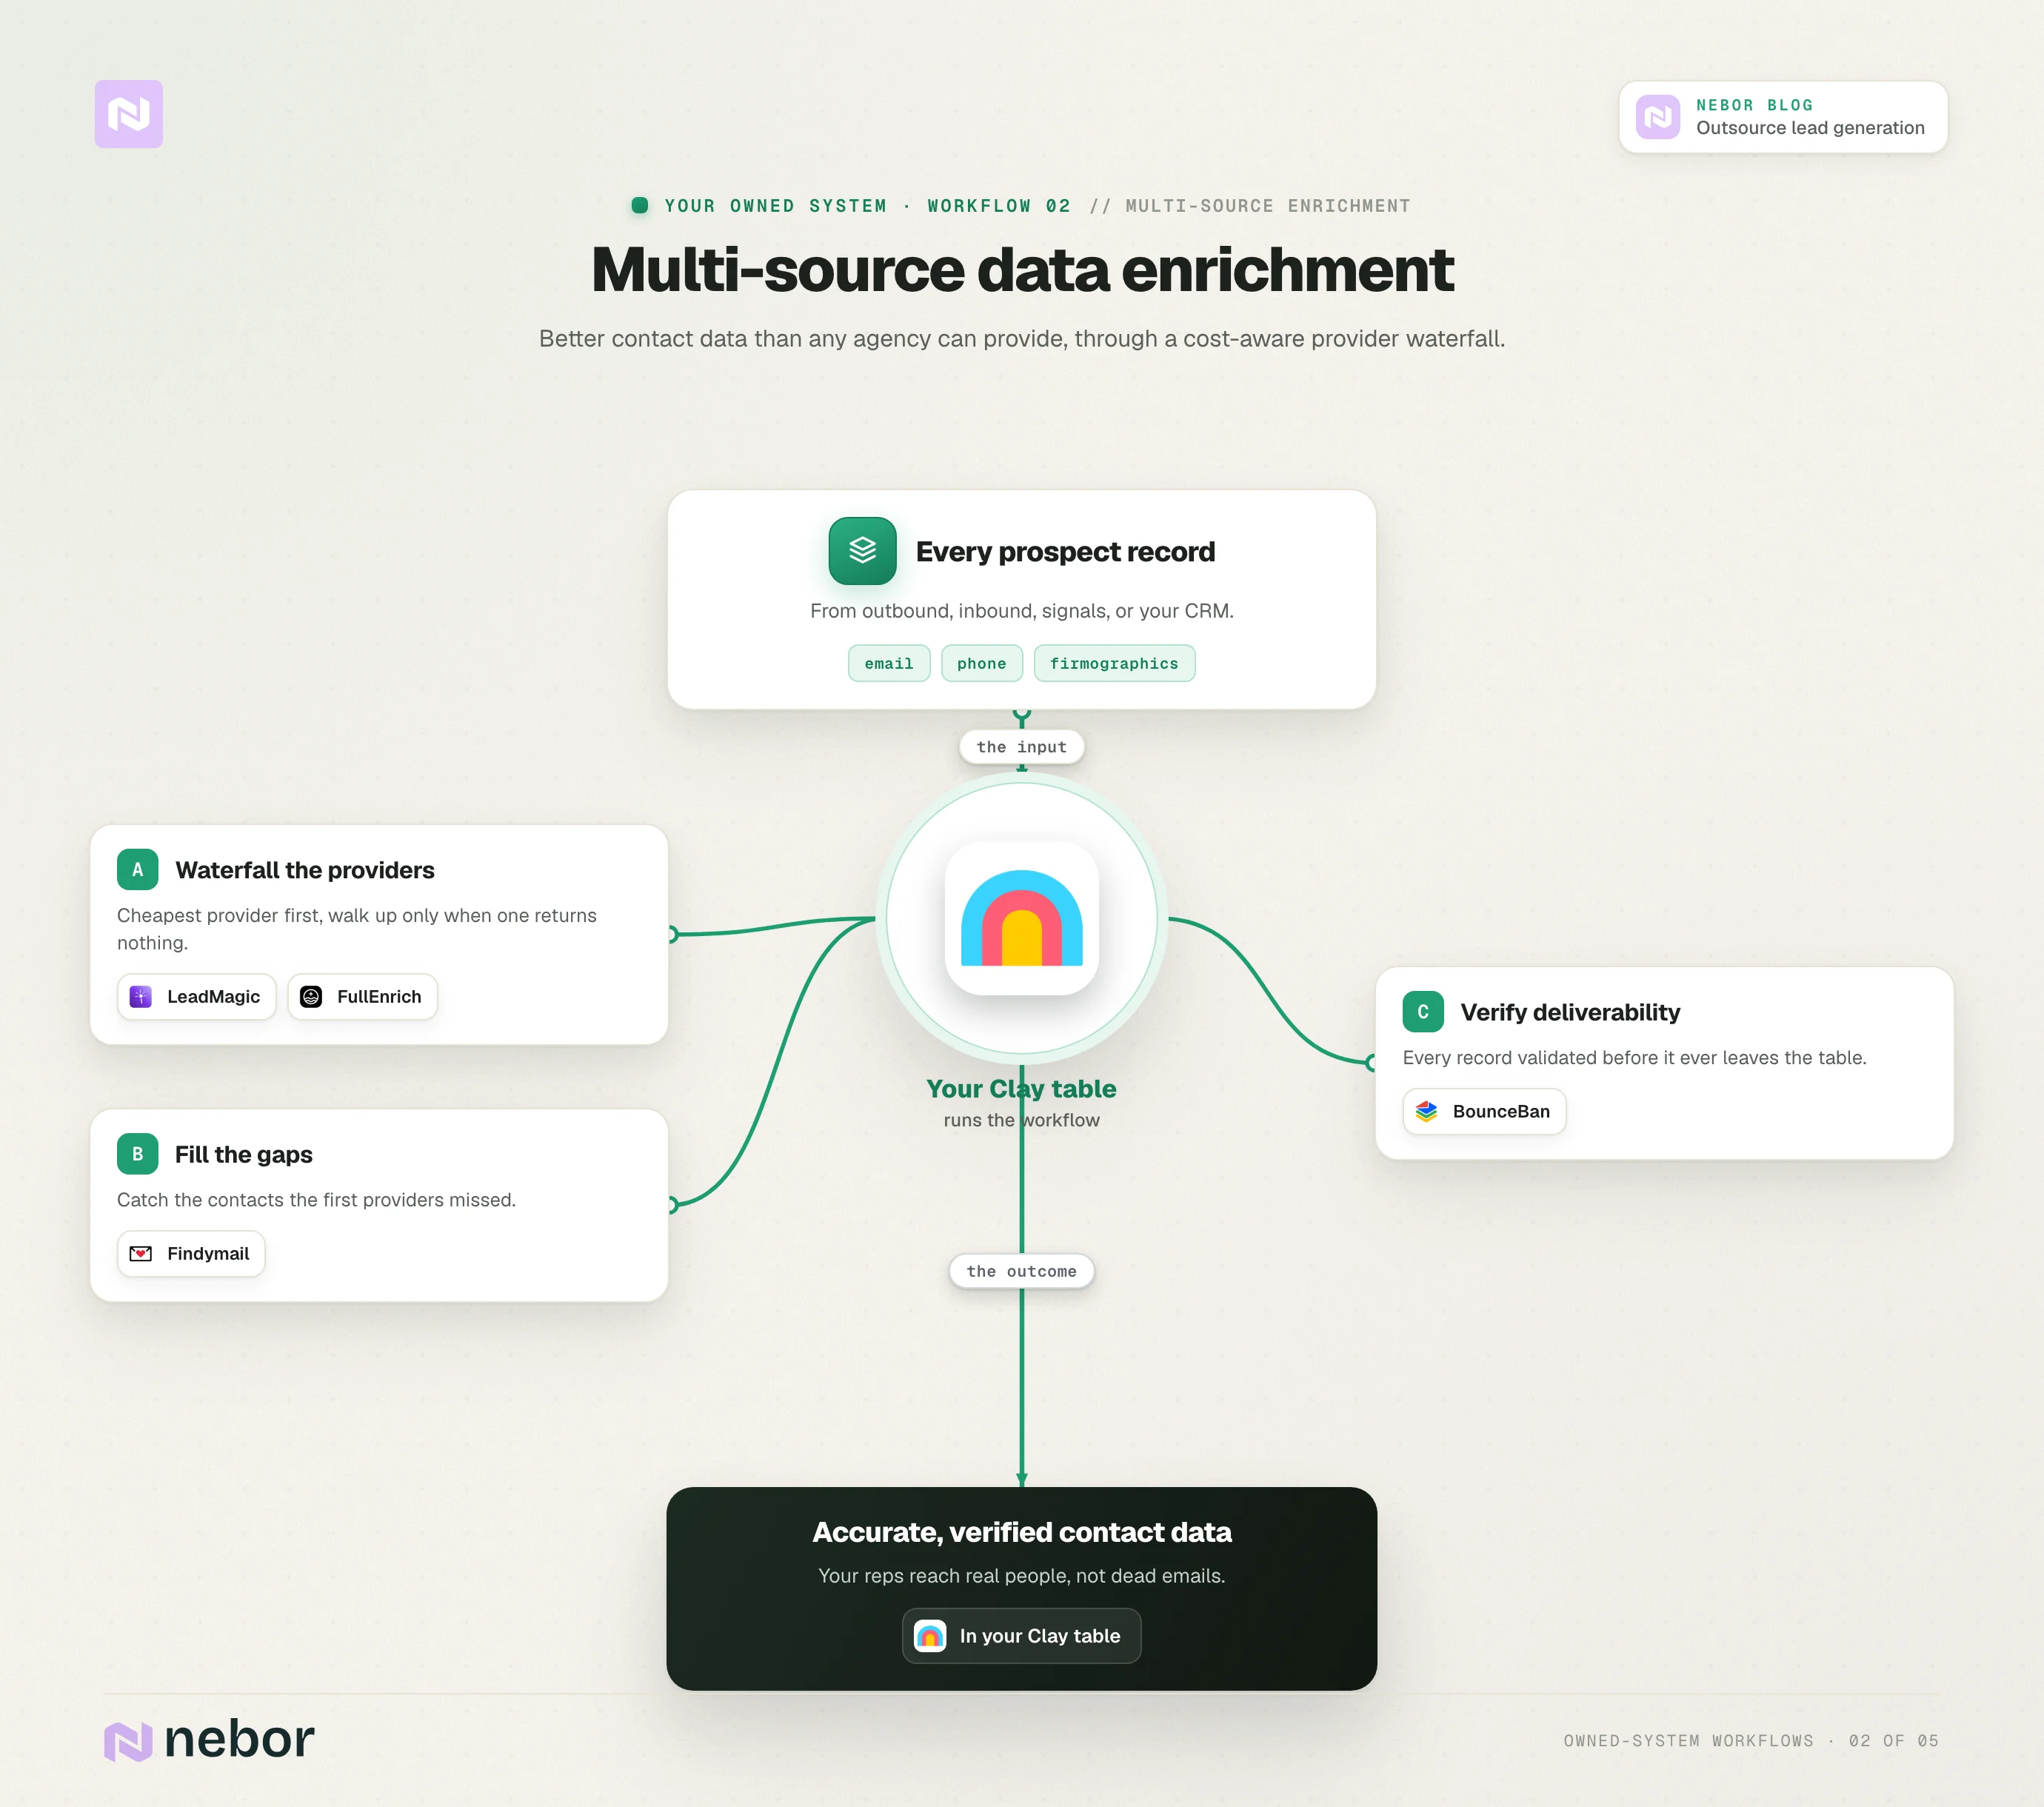Click "Catch the contacts the first providers missed" text
This screenshot has height=1807, width=2044.
click(x=316, y=1199)
